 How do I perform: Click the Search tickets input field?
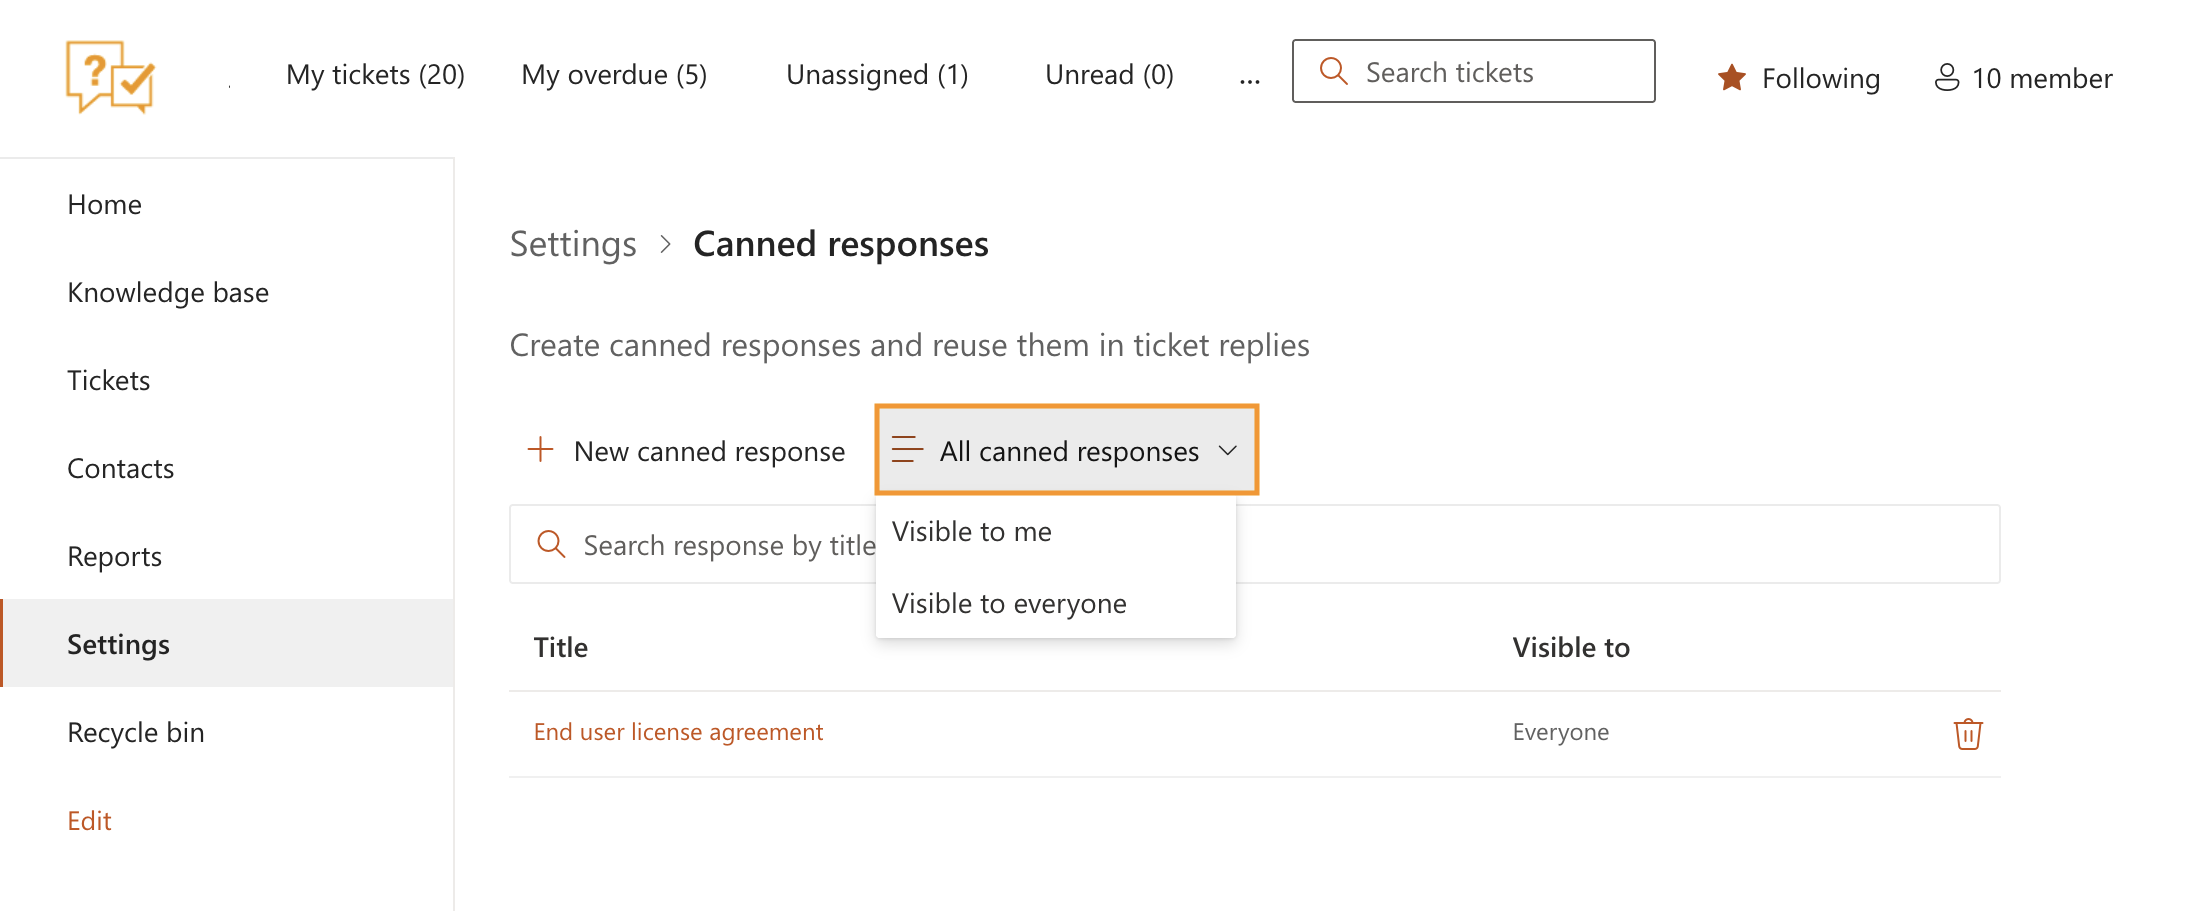coord(1473,71)
